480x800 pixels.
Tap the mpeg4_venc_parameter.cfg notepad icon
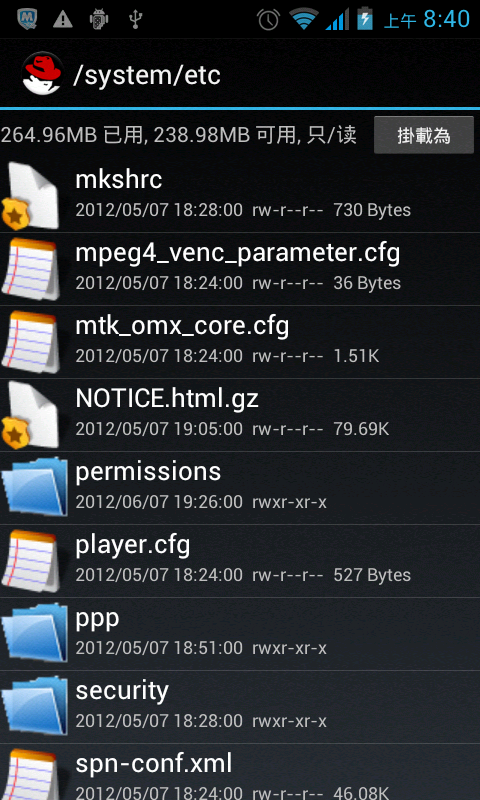31,269
